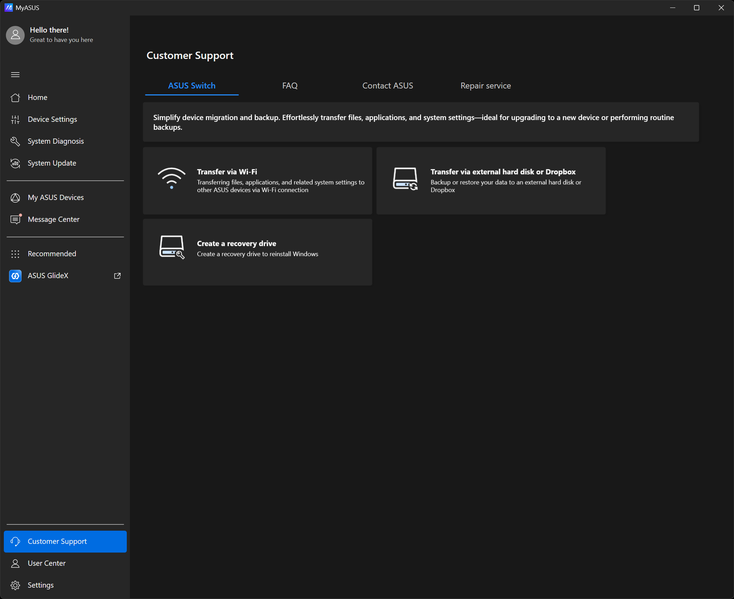Open the Create a recovery drive card

tap(257, 252)
